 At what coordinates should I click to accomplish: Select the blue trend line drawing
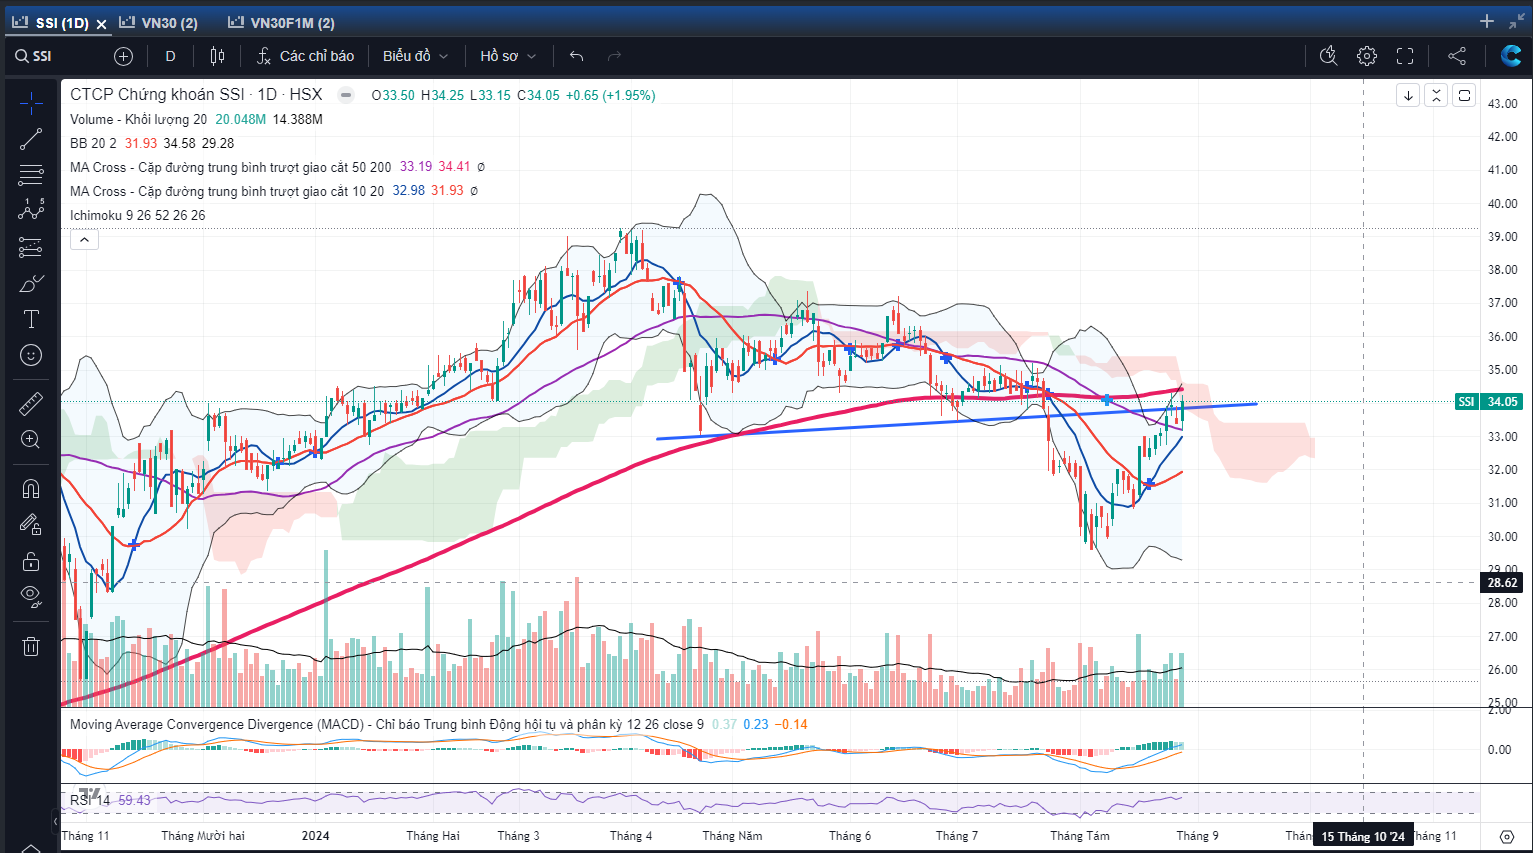click(956, 421)
